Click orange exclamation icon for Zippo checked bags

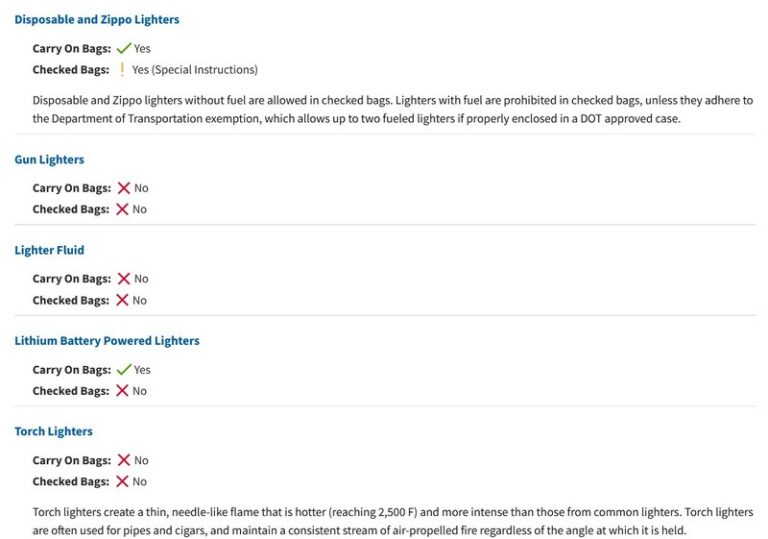click(x=122, y=69)
